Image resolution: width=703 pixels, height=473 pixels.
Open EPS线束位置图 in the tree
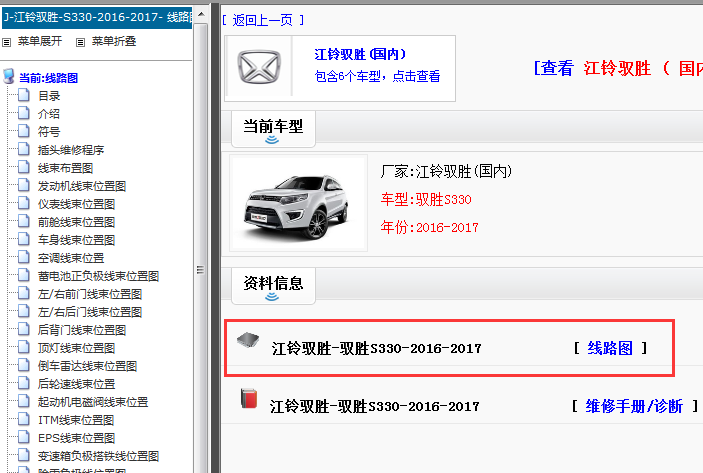(77, 438)
